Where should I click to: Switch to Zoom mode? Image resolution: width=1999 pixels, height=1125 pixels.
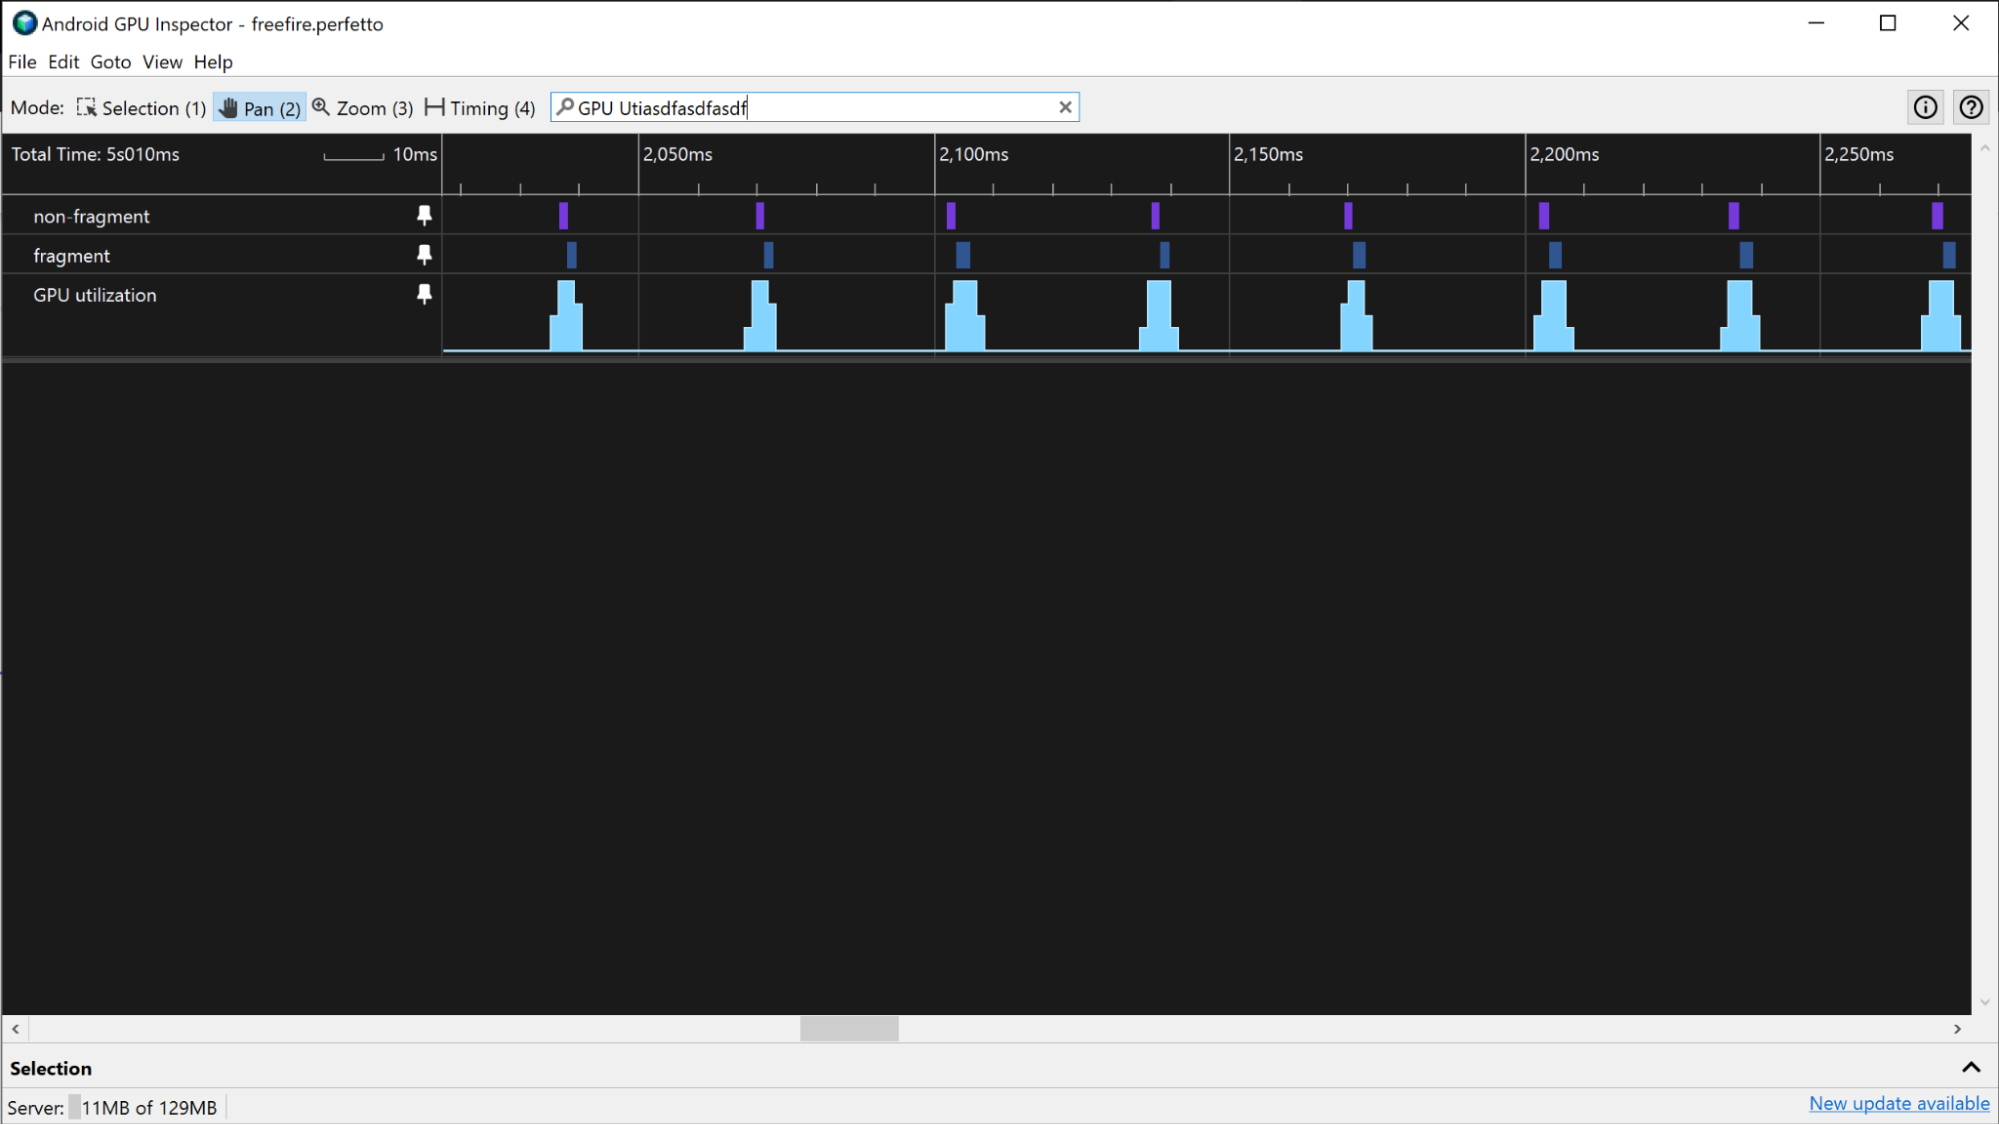tap(361, 107)
